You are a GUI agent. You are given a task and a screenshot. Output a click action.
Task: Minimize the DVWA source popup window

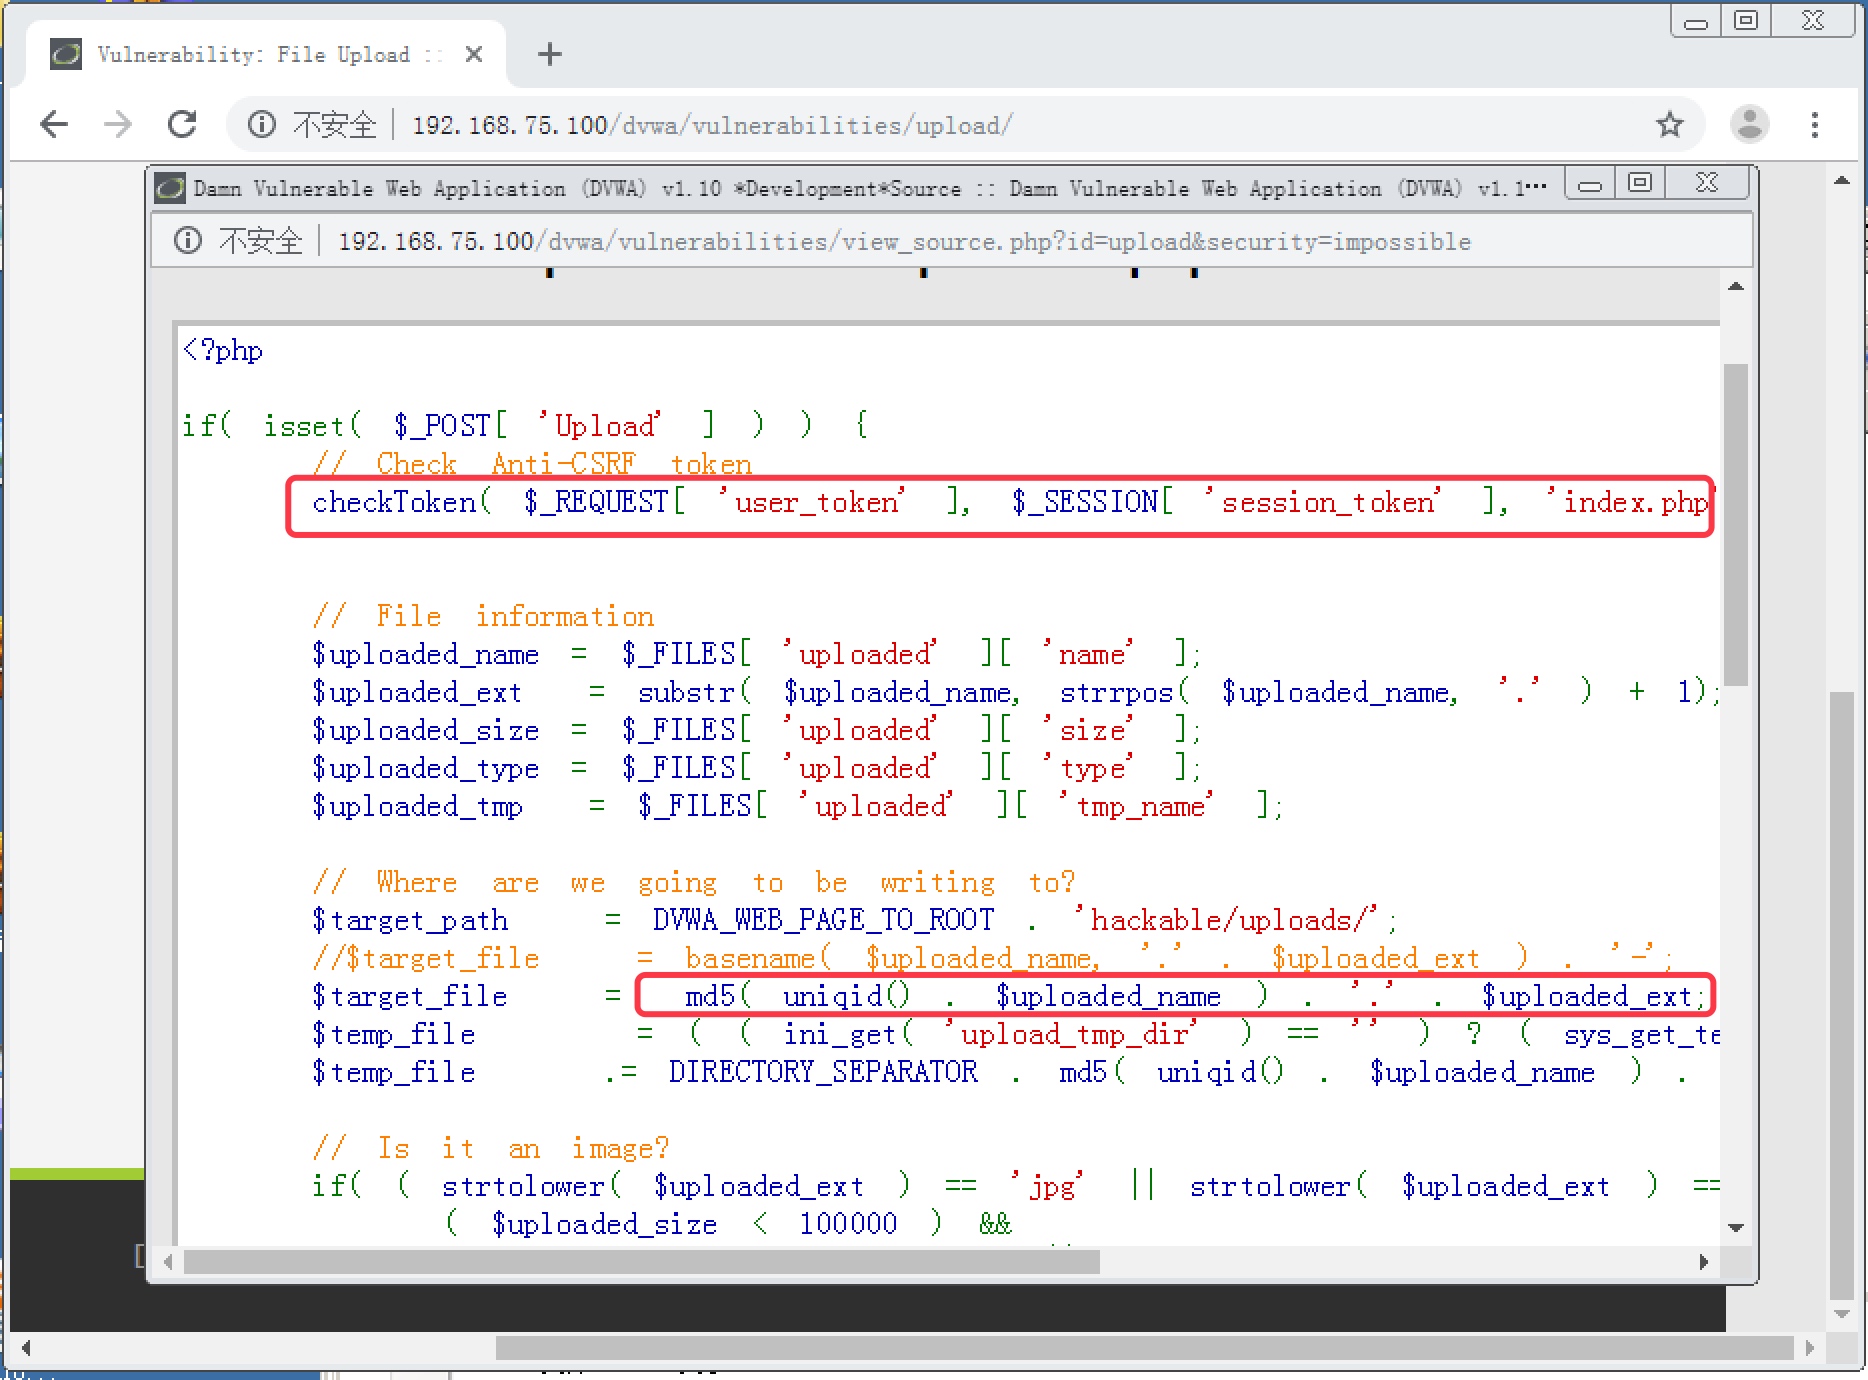[1590, 185]
